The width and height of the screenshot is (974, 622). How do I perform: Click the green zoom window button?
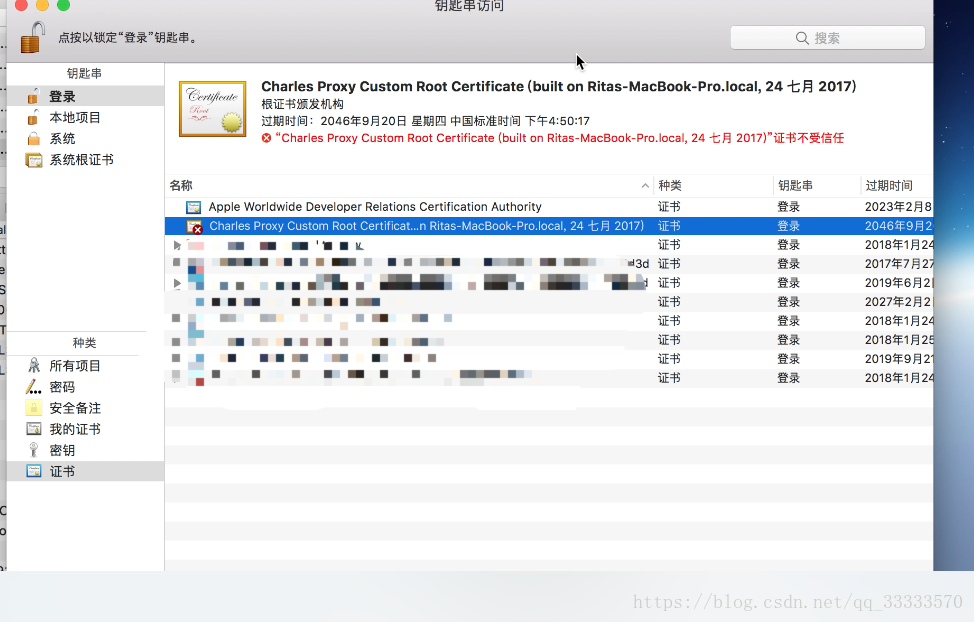click(63, 5)
